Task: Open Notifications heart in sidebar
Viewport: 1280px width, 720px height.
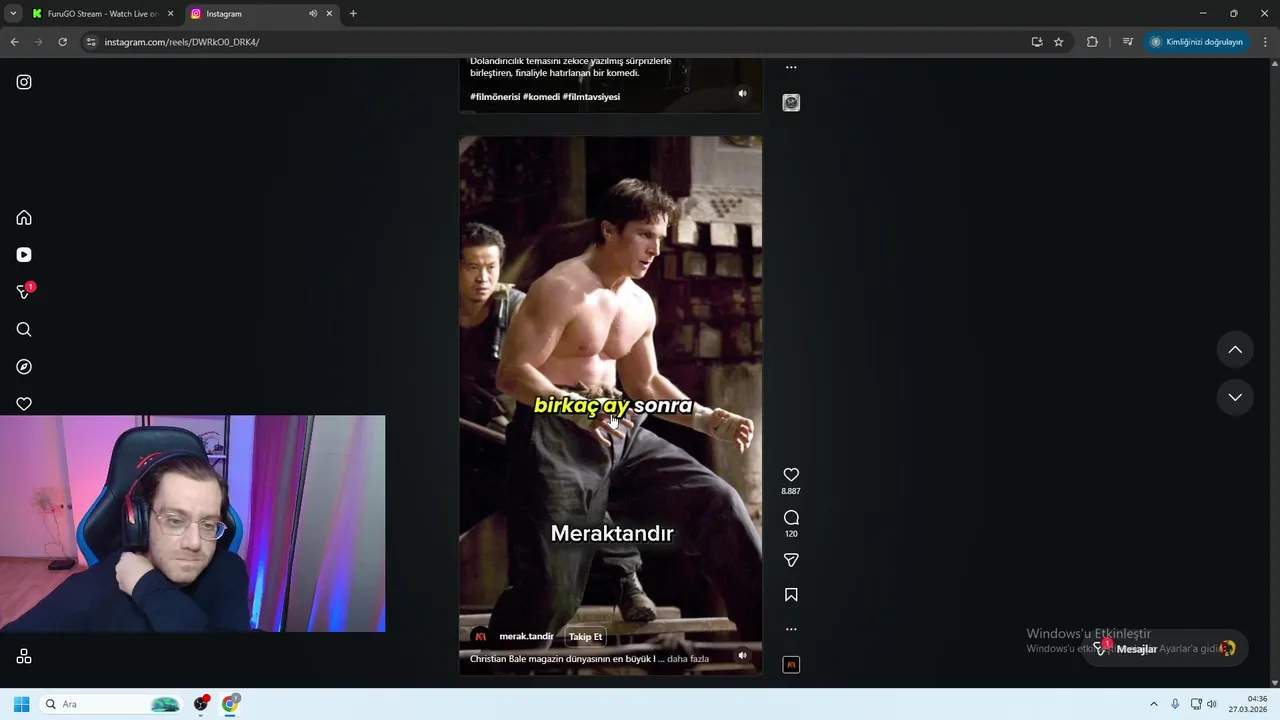Action: (24, 404)
